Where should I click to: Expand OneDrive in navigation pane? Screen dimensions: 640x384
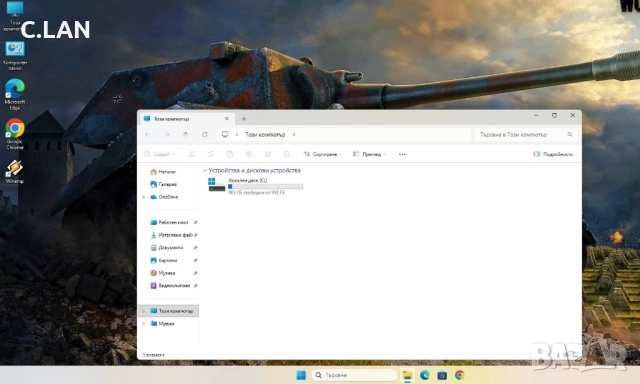coord(144,197)
